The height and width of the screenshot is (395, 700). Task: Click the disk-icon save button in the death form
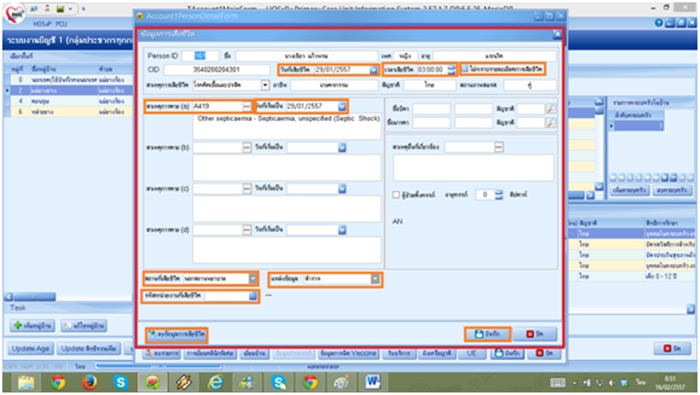[487, 334]
